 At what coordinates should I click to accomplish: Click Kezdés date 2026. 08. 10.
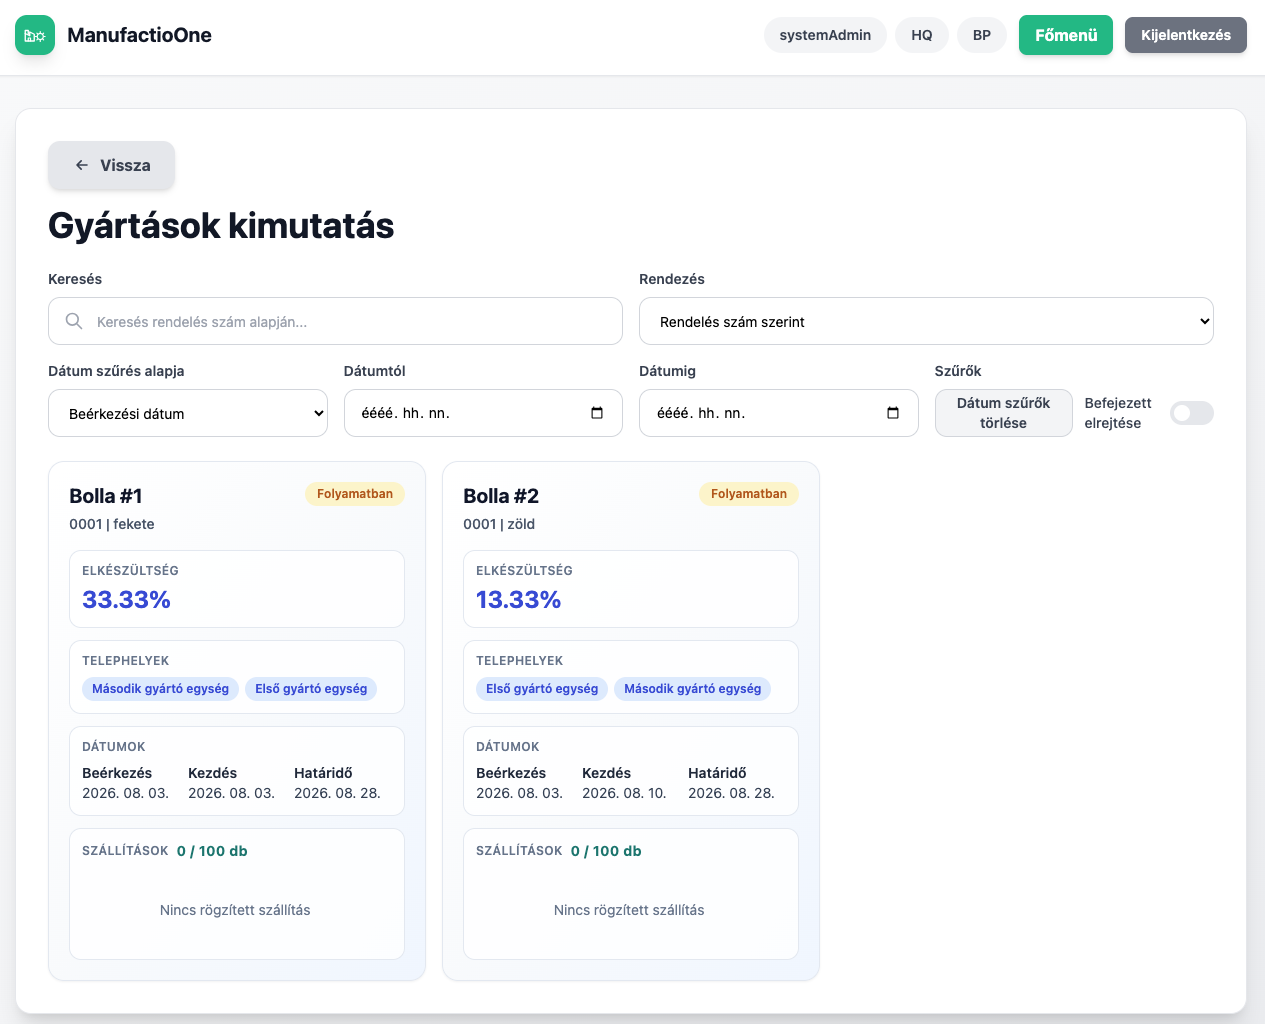[624, 793]
